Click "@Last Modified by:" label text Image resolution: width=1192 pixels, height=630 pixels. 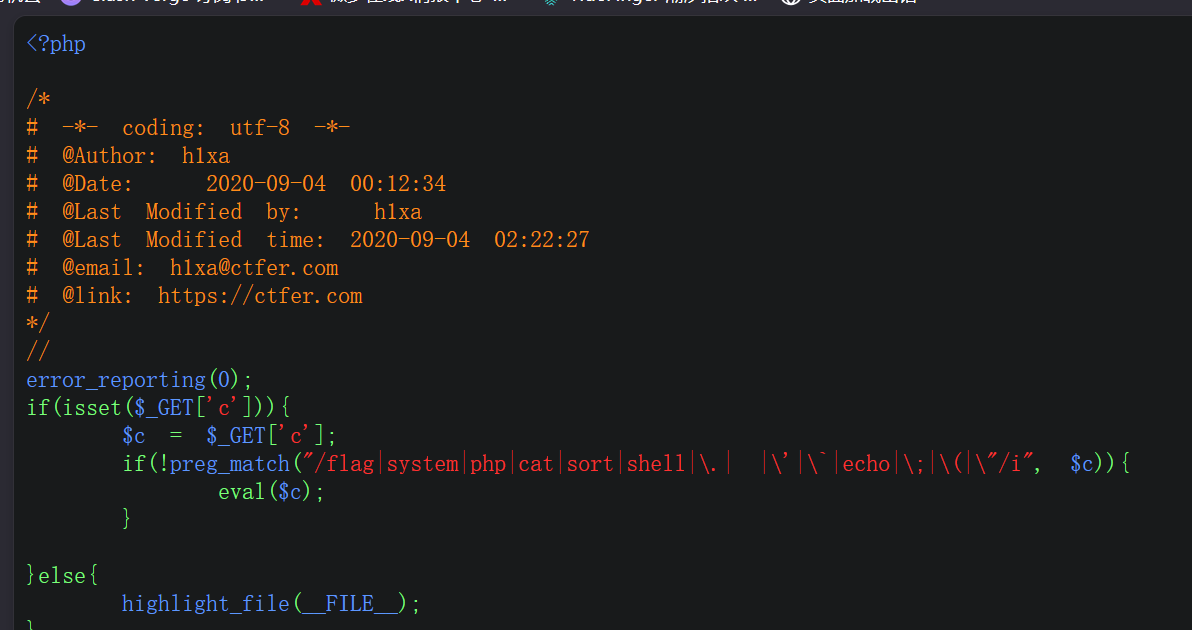[182, 211]
